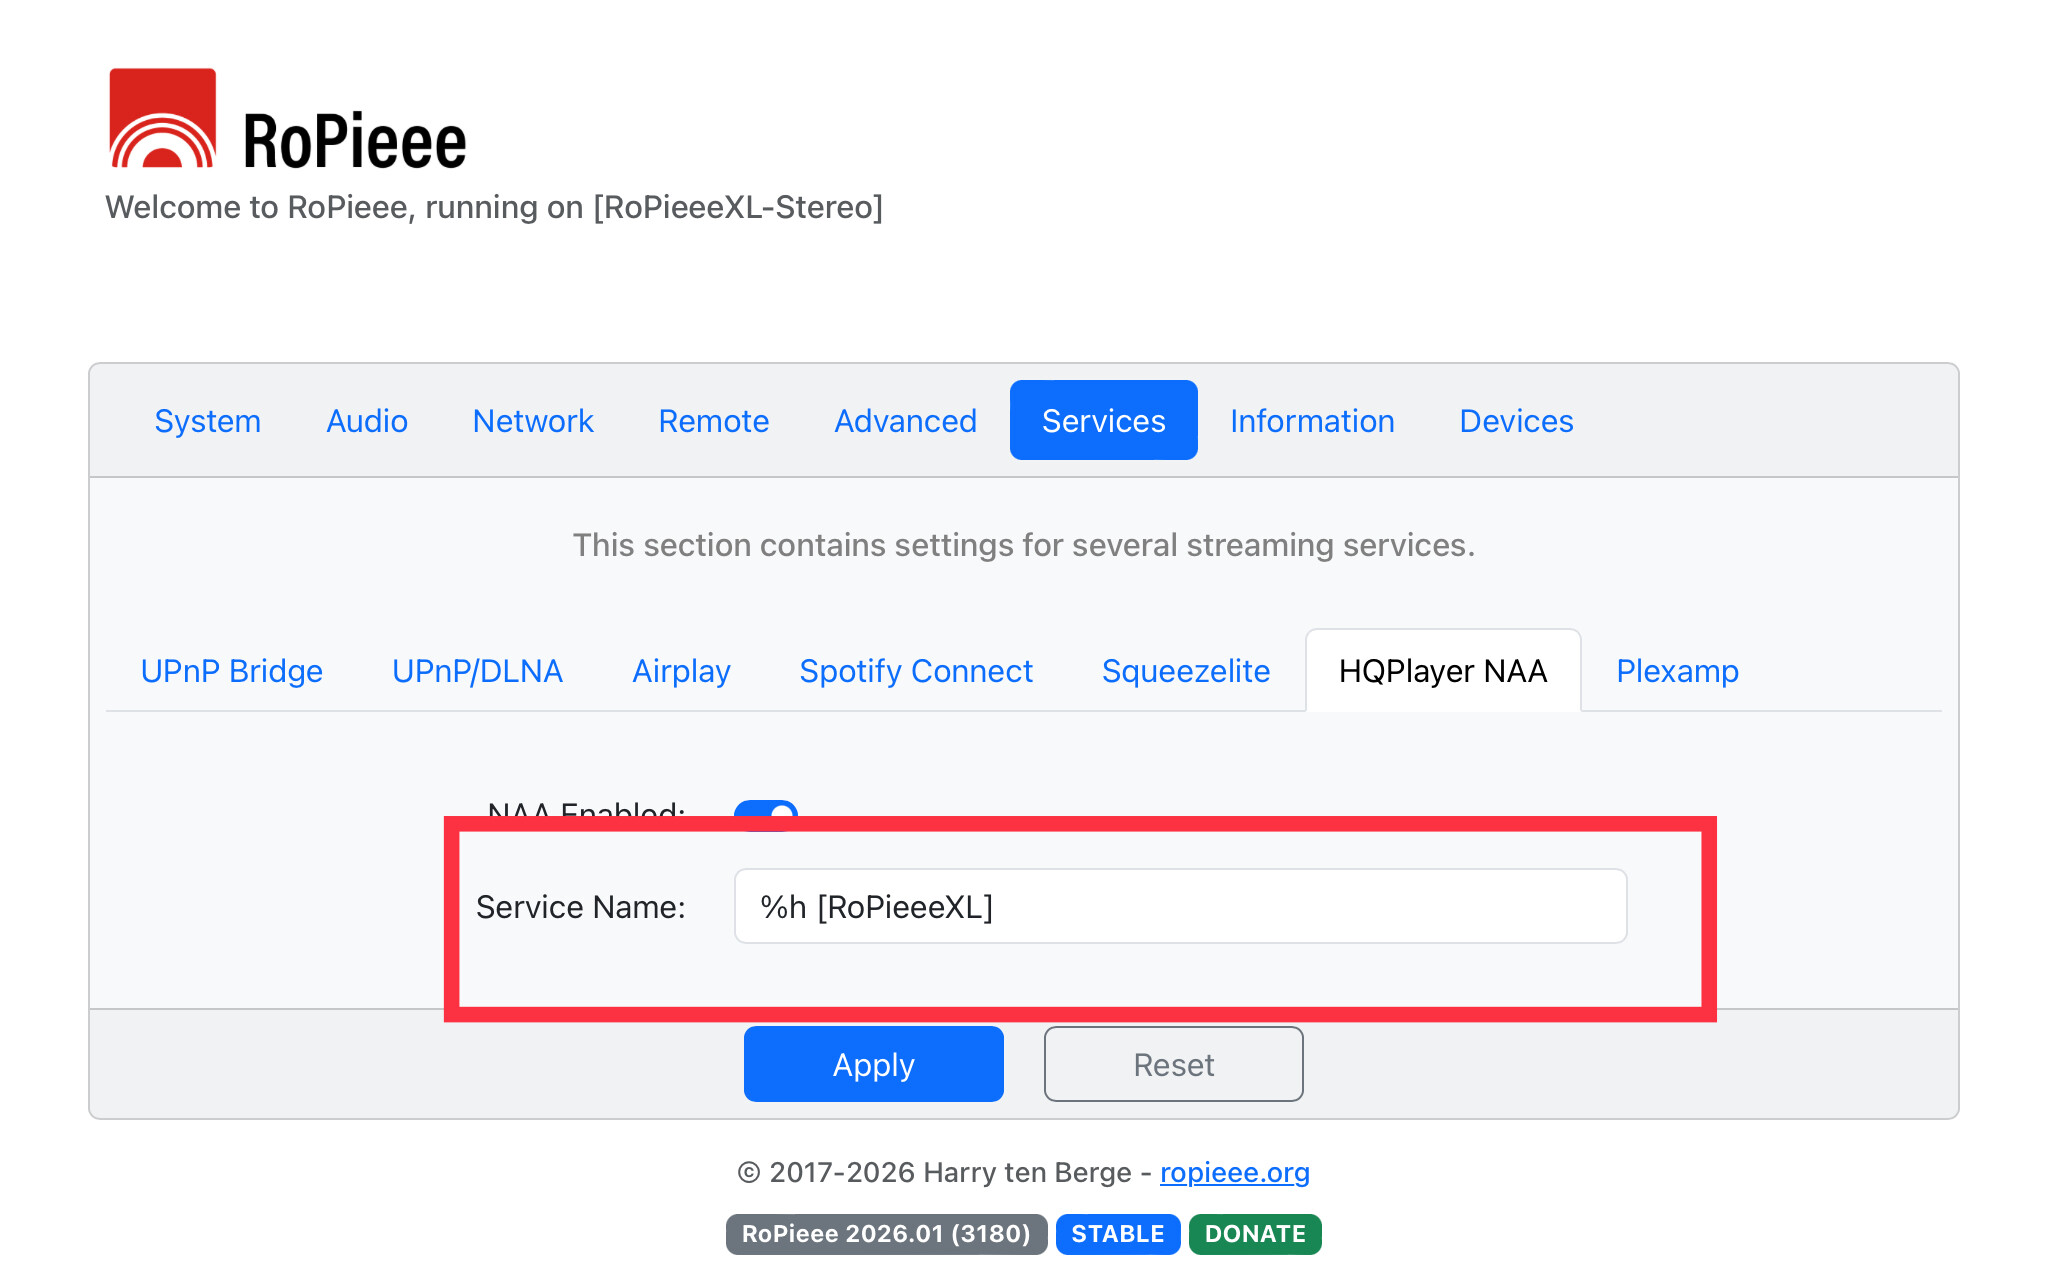Open the Network tab
This screenshot has height=1282, width=2048.
[x=533, y=421]
